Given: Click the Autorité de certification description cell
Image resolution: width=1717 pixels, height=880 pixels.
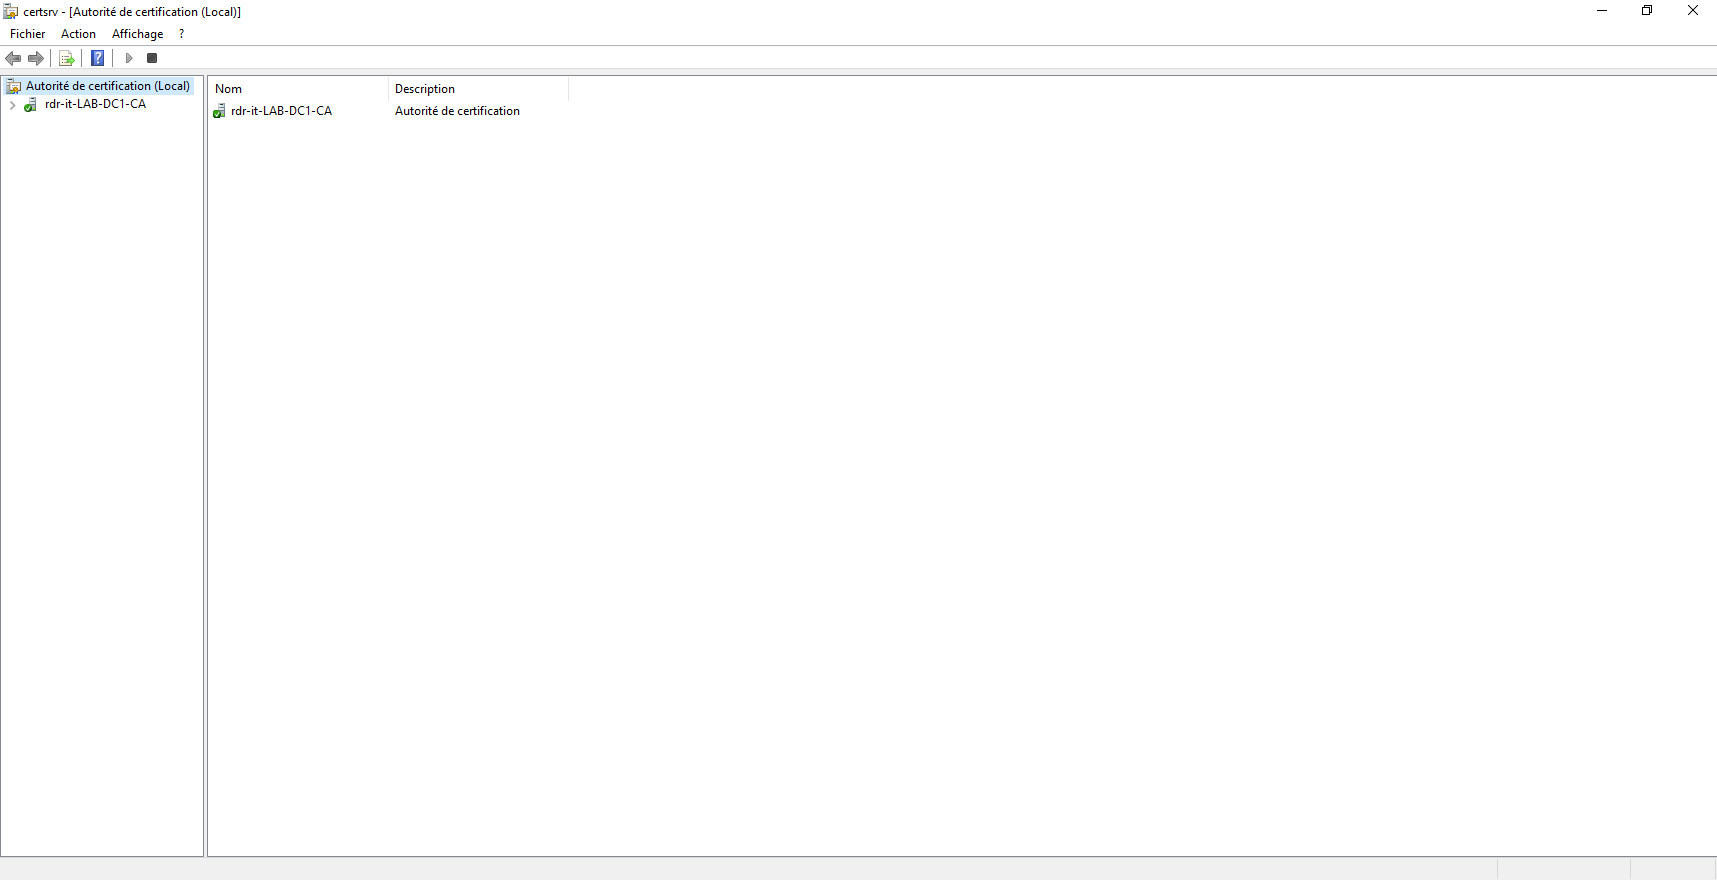Looking at the screenshot, I should coord(457,111).
